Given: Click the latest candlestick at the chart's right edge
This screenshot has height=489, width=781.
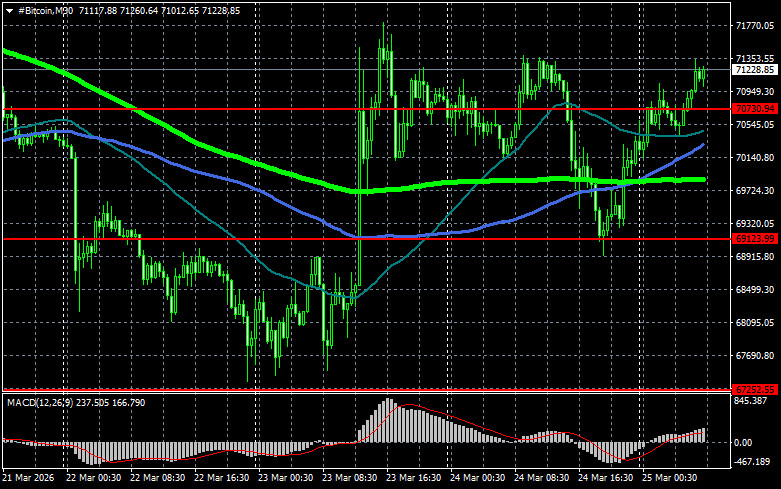Looking at the screenshot, I should click(x=703, y=75).
